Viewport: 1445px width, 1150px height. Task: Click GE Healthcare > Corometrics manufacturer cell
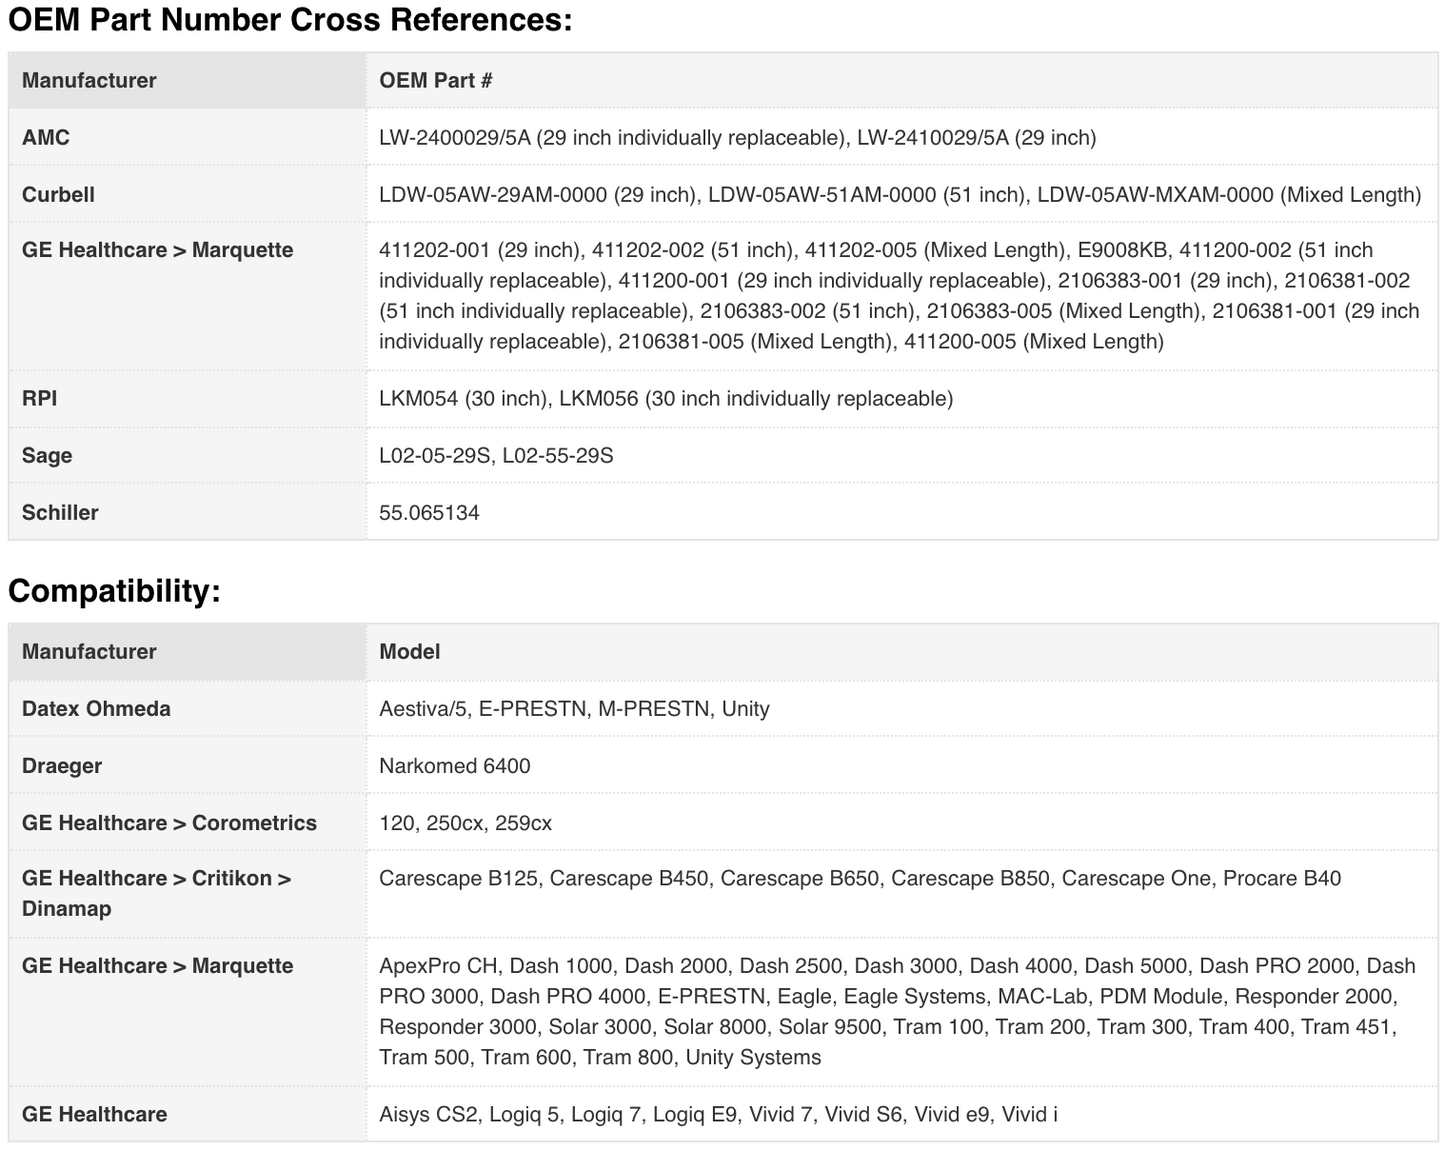coord(188,822)
